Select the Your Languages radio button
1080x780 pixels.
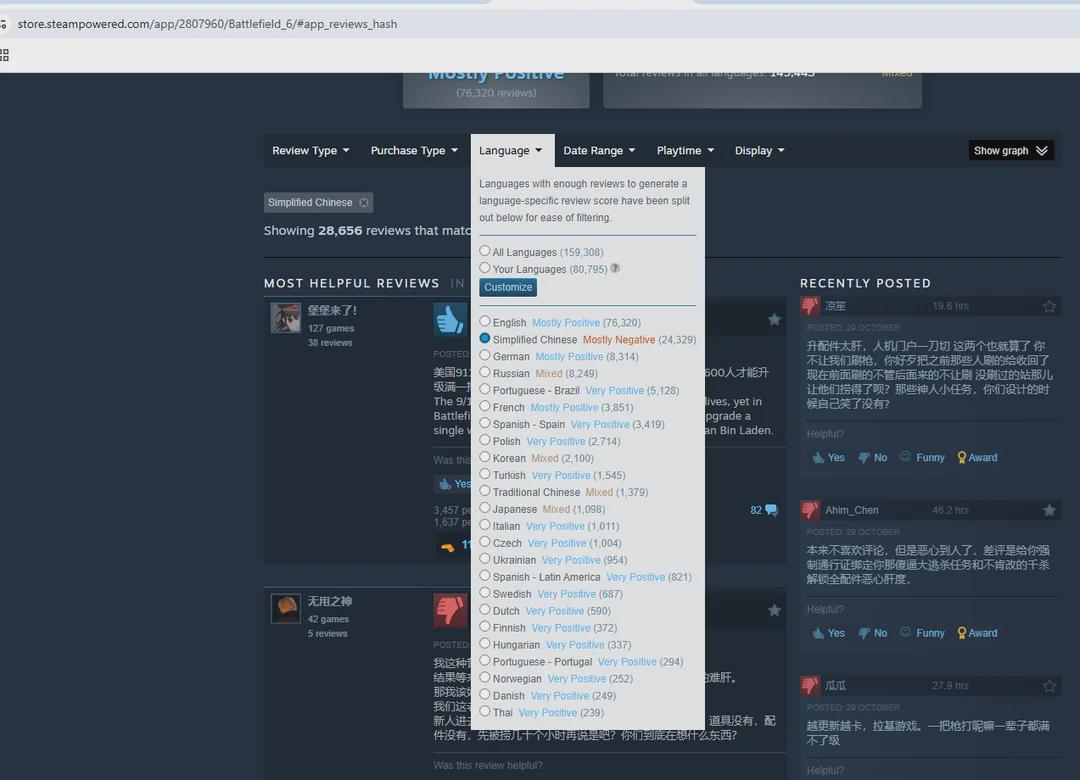485,268
